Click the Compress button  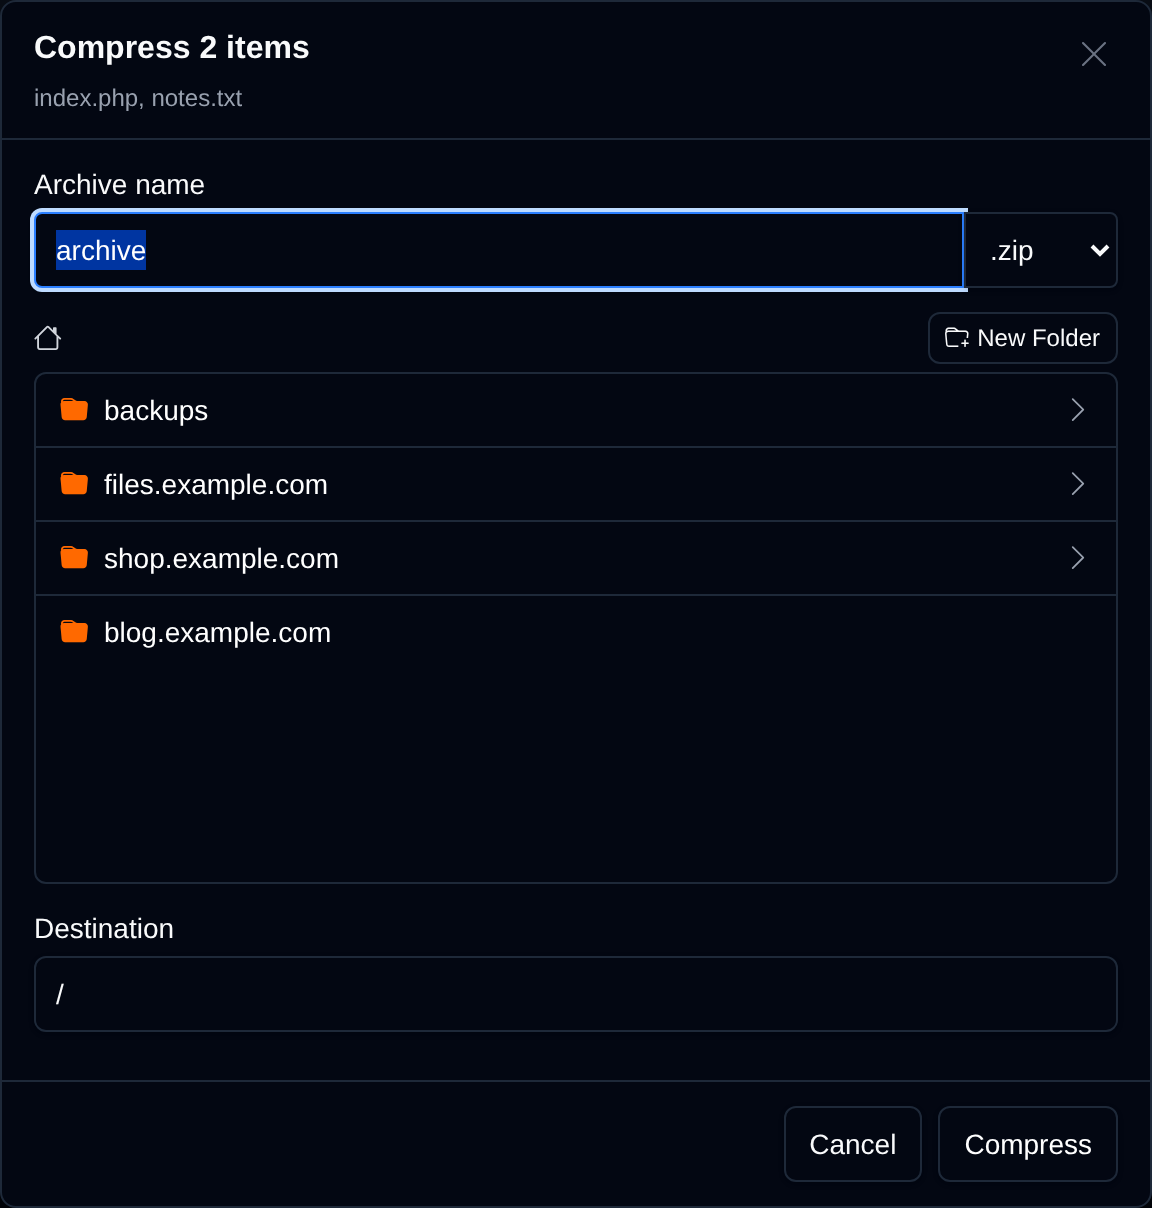[x=1028, y=1144]
